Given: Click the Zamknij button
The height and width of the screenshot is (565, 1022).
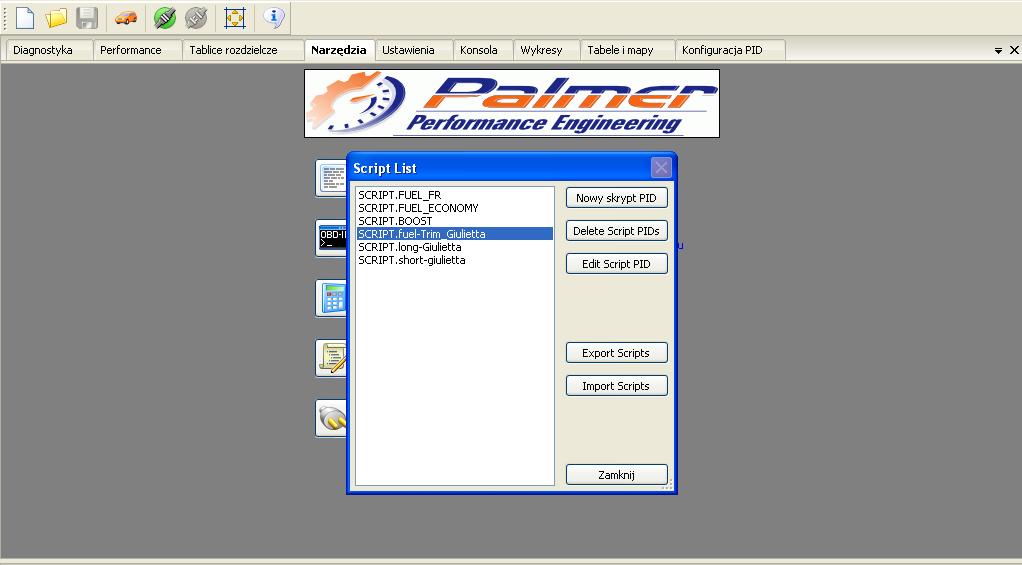Looking at the screenshot, I should coord(617,474).
